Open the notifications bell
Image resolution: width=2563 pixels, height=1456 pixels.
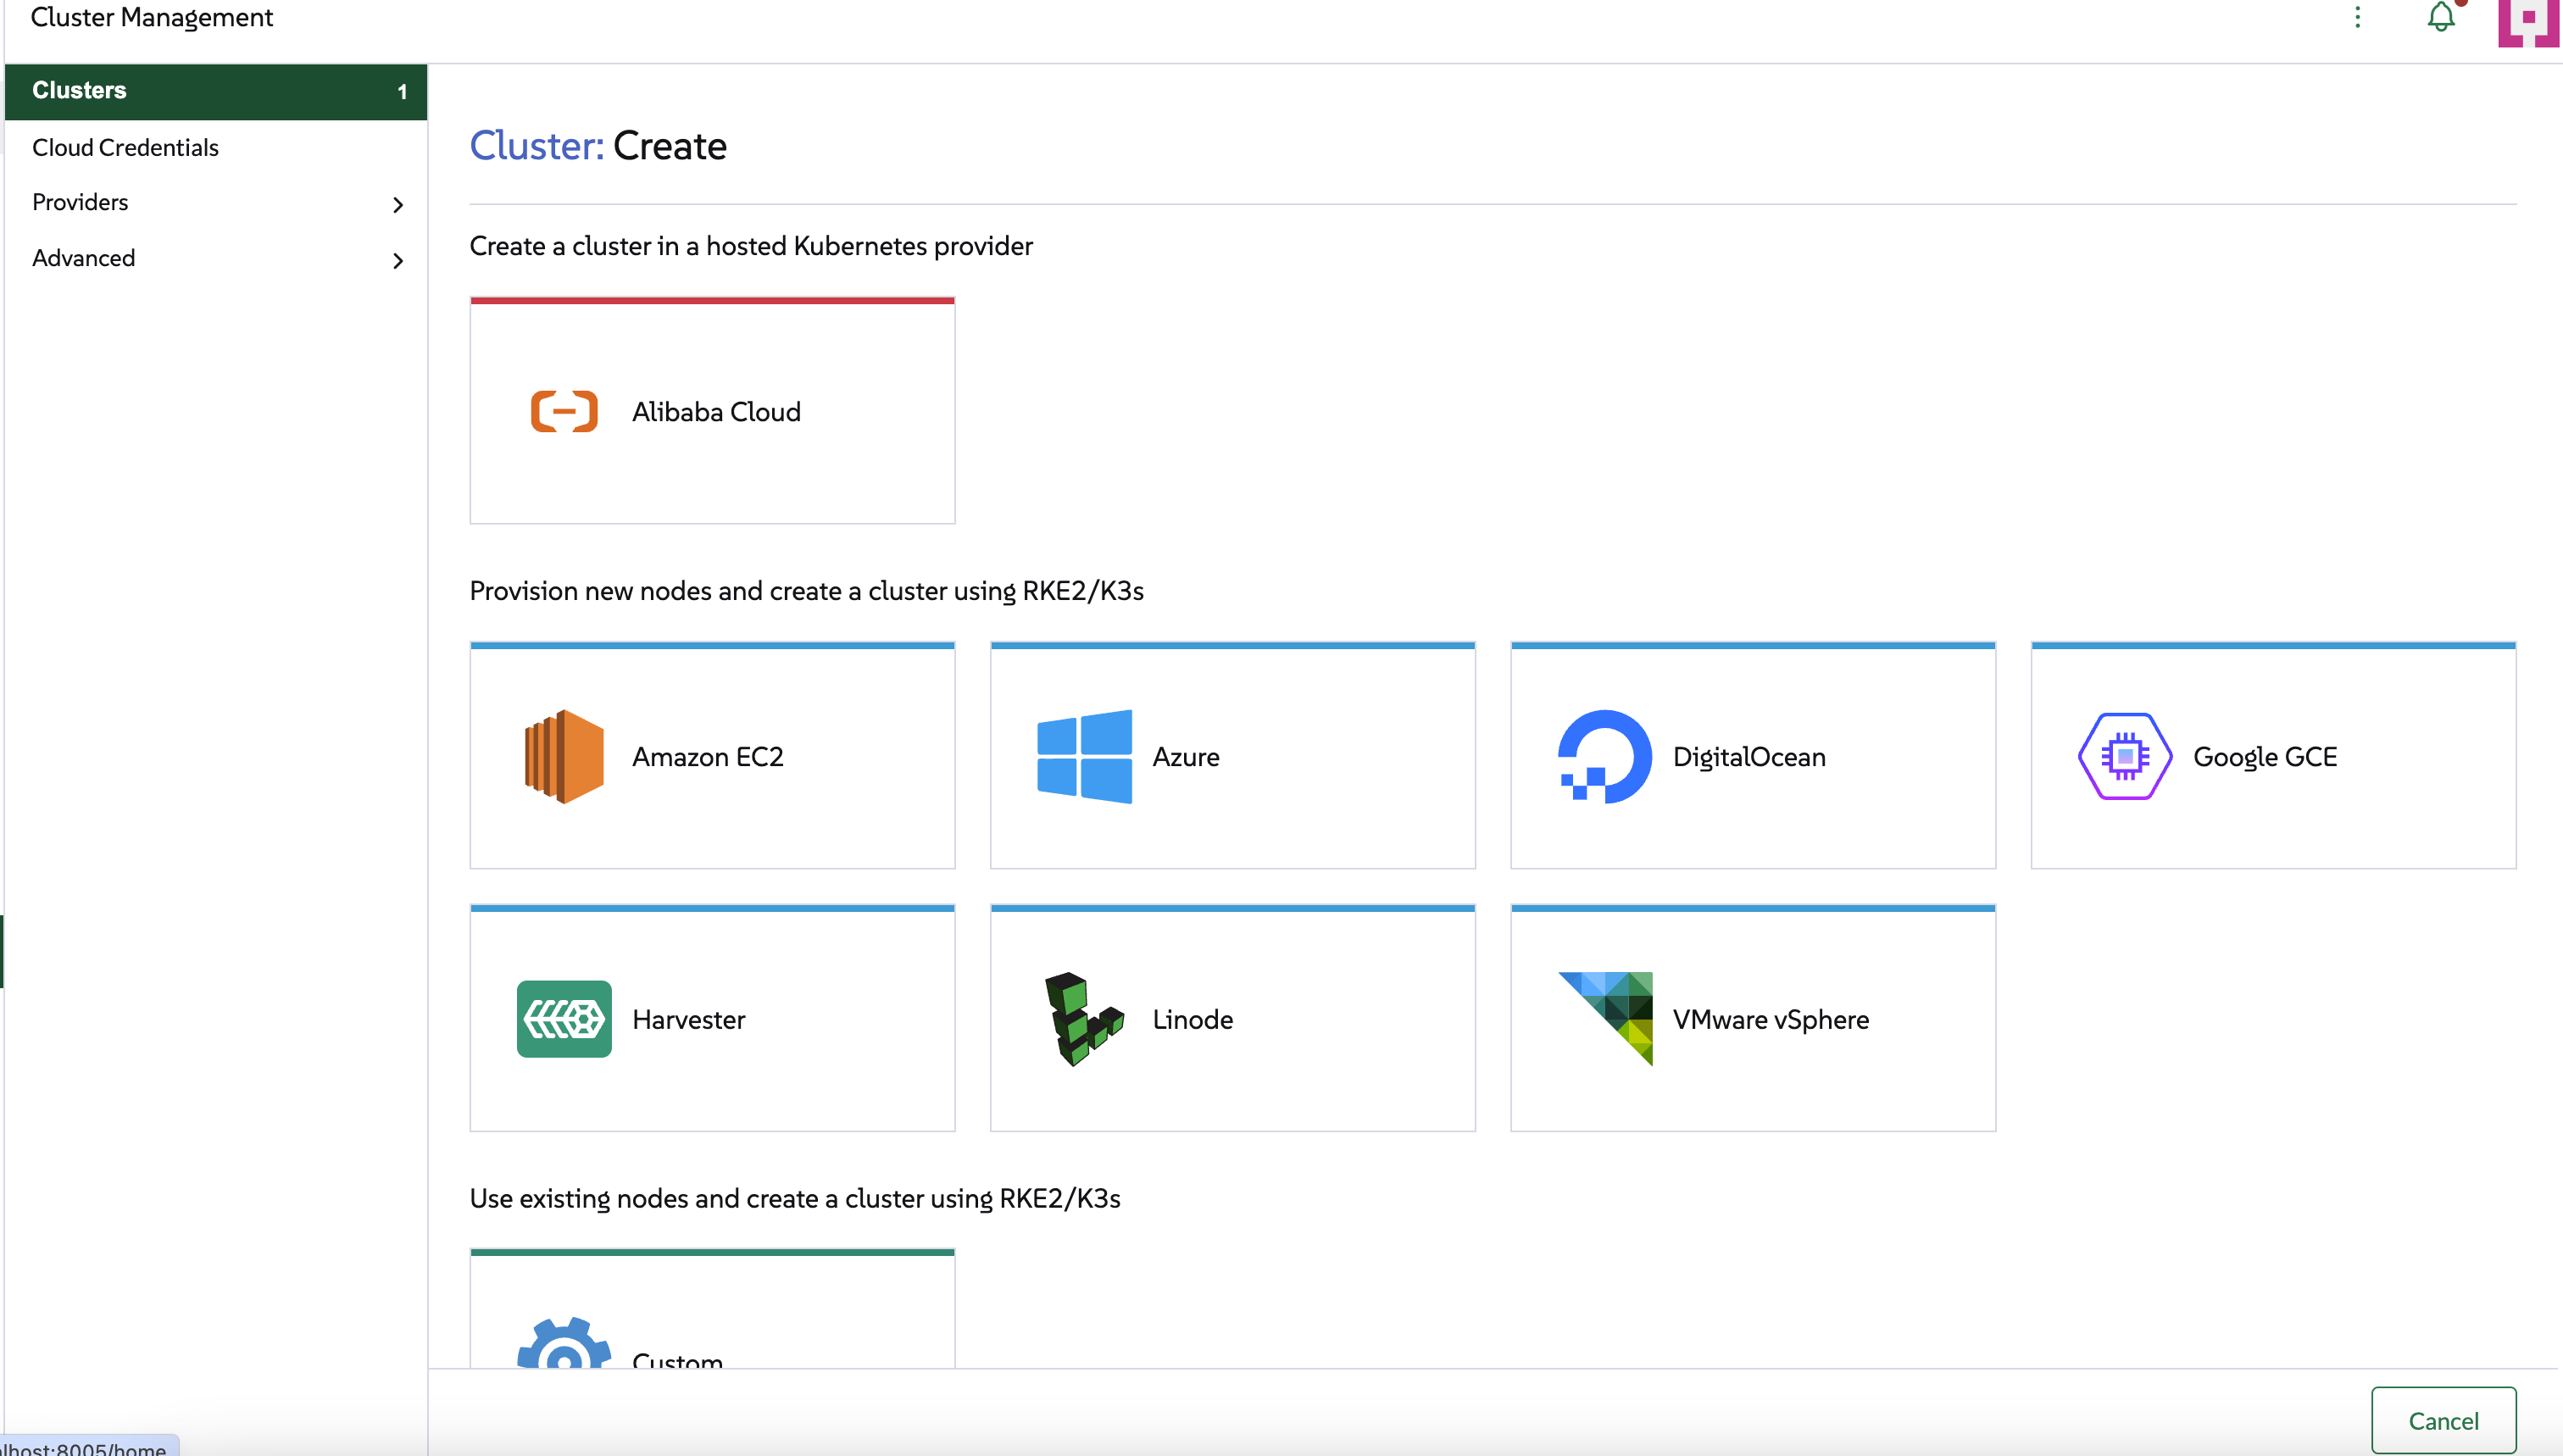tap(2441, 17)
